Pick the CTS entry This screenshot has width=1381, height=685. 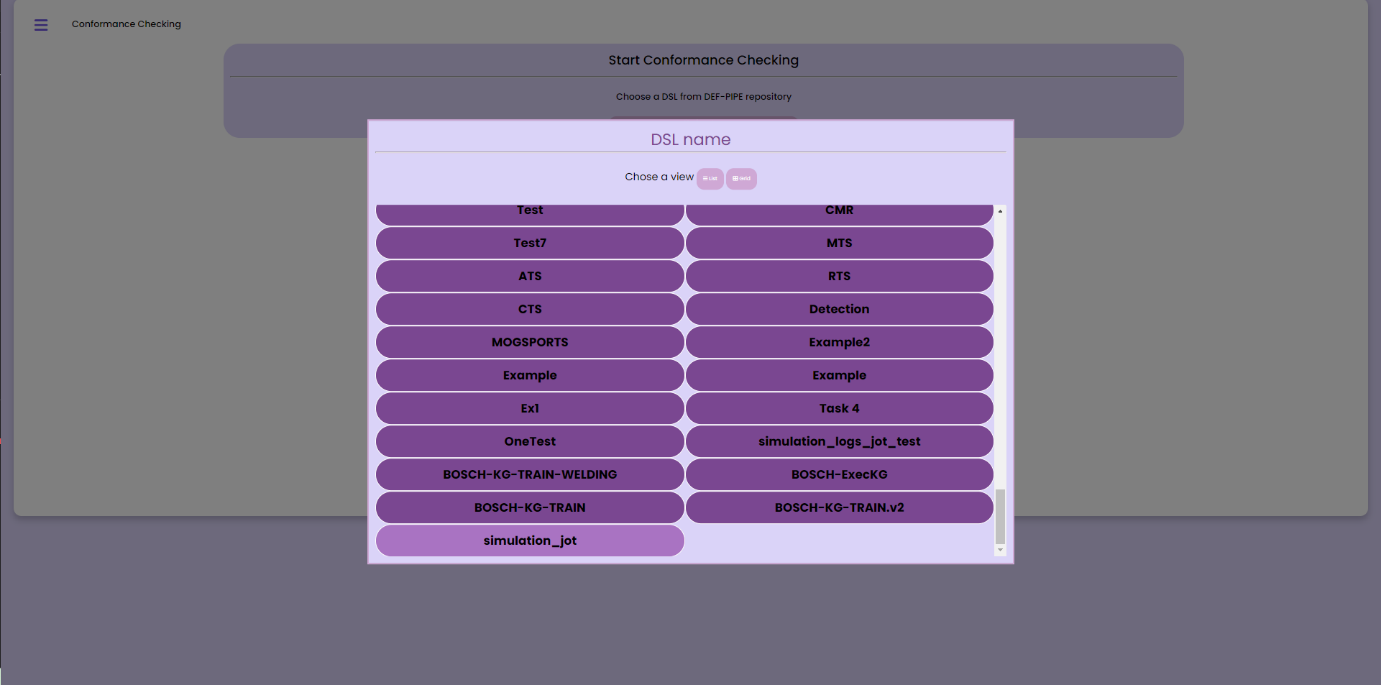(x=530, y=309)
